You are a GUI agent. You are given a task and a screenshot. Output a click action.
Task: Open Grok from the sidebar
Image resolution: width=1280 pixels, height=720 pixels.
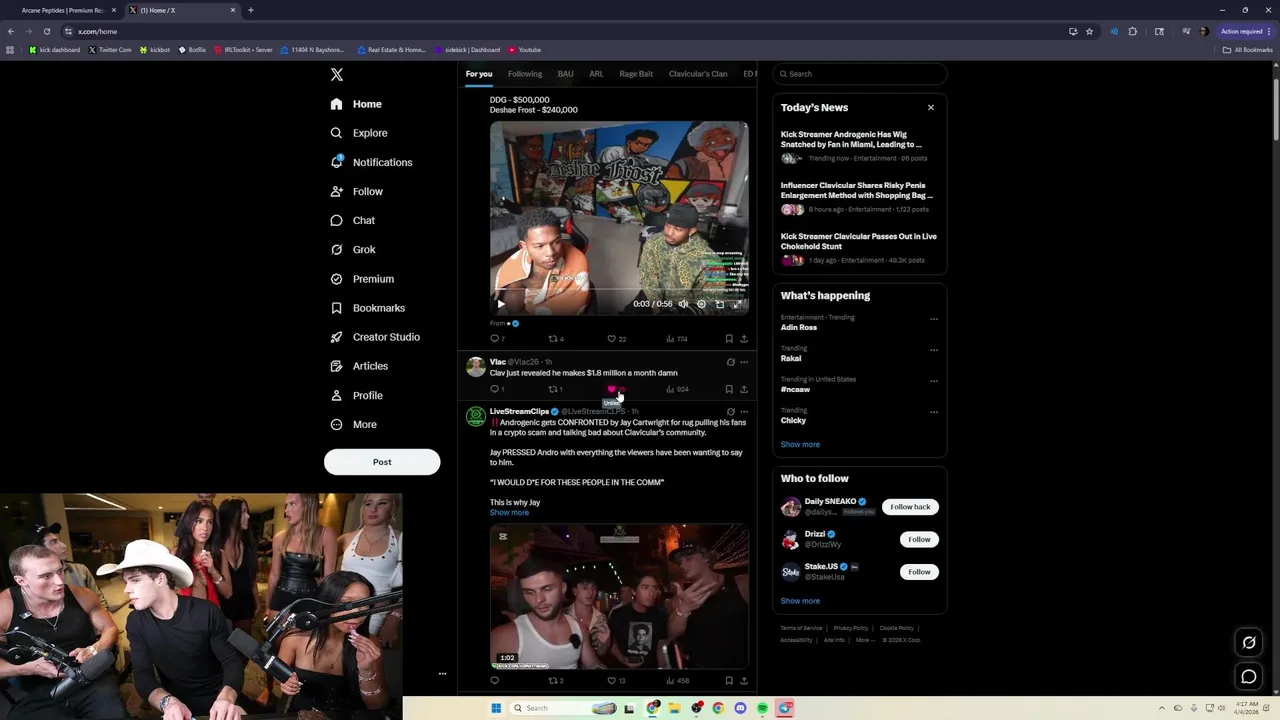pos(352,249)
